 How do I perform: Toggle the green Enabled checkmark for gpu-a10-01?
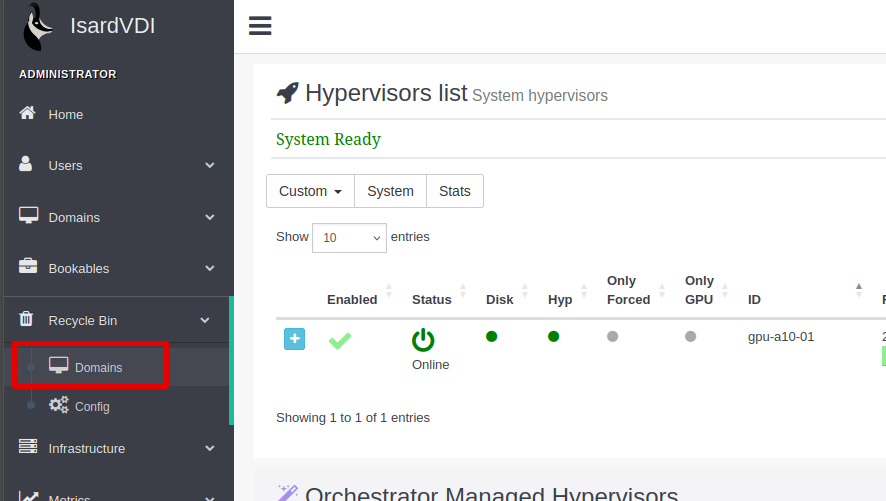click(x=340, y=340)
